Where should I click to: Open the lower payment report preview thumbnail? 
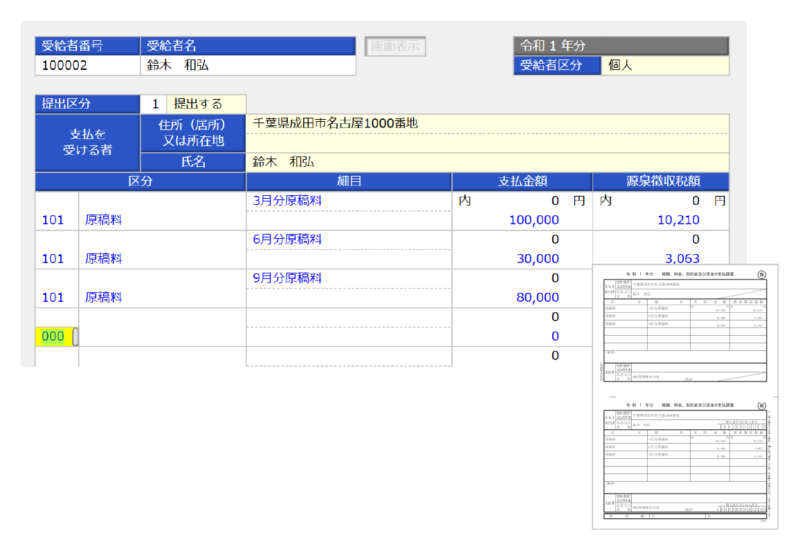click(685, 460)
